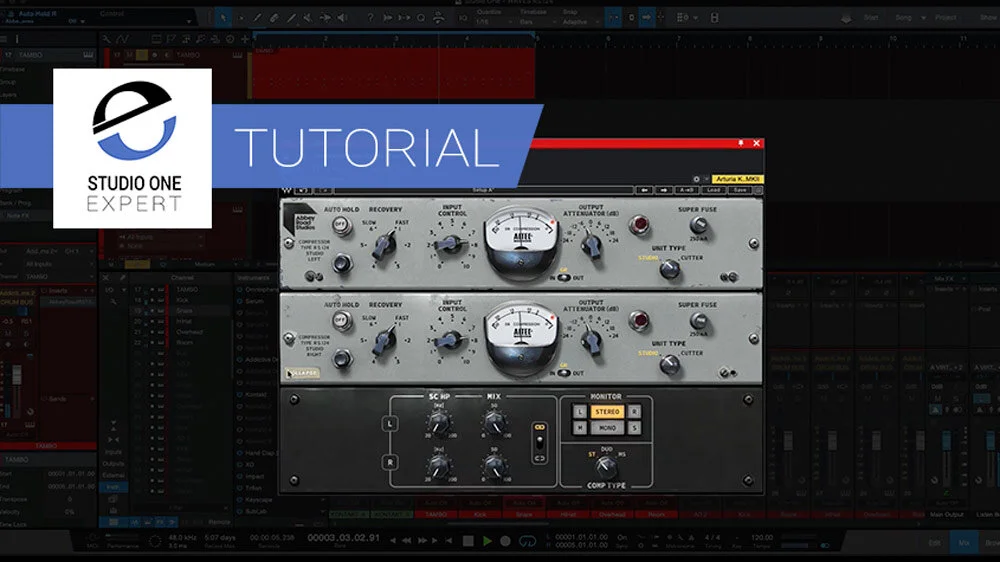Click Input Control knob on left compressor
The image size is (1000, 562).
[x=450, y=244]
